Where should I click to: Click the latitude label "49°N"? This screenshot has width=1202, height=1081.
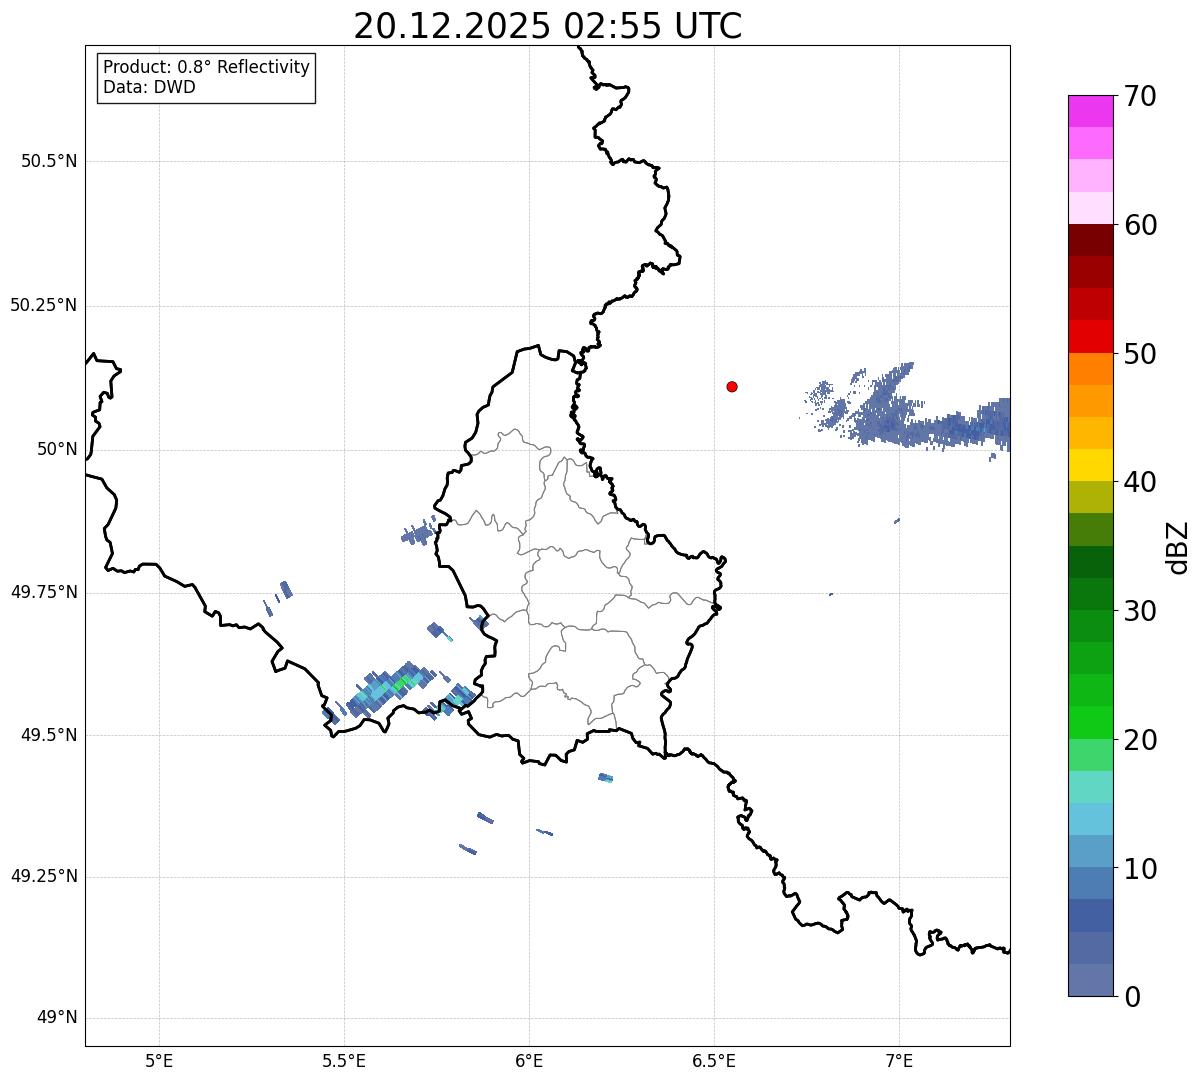click(57, 1018)
